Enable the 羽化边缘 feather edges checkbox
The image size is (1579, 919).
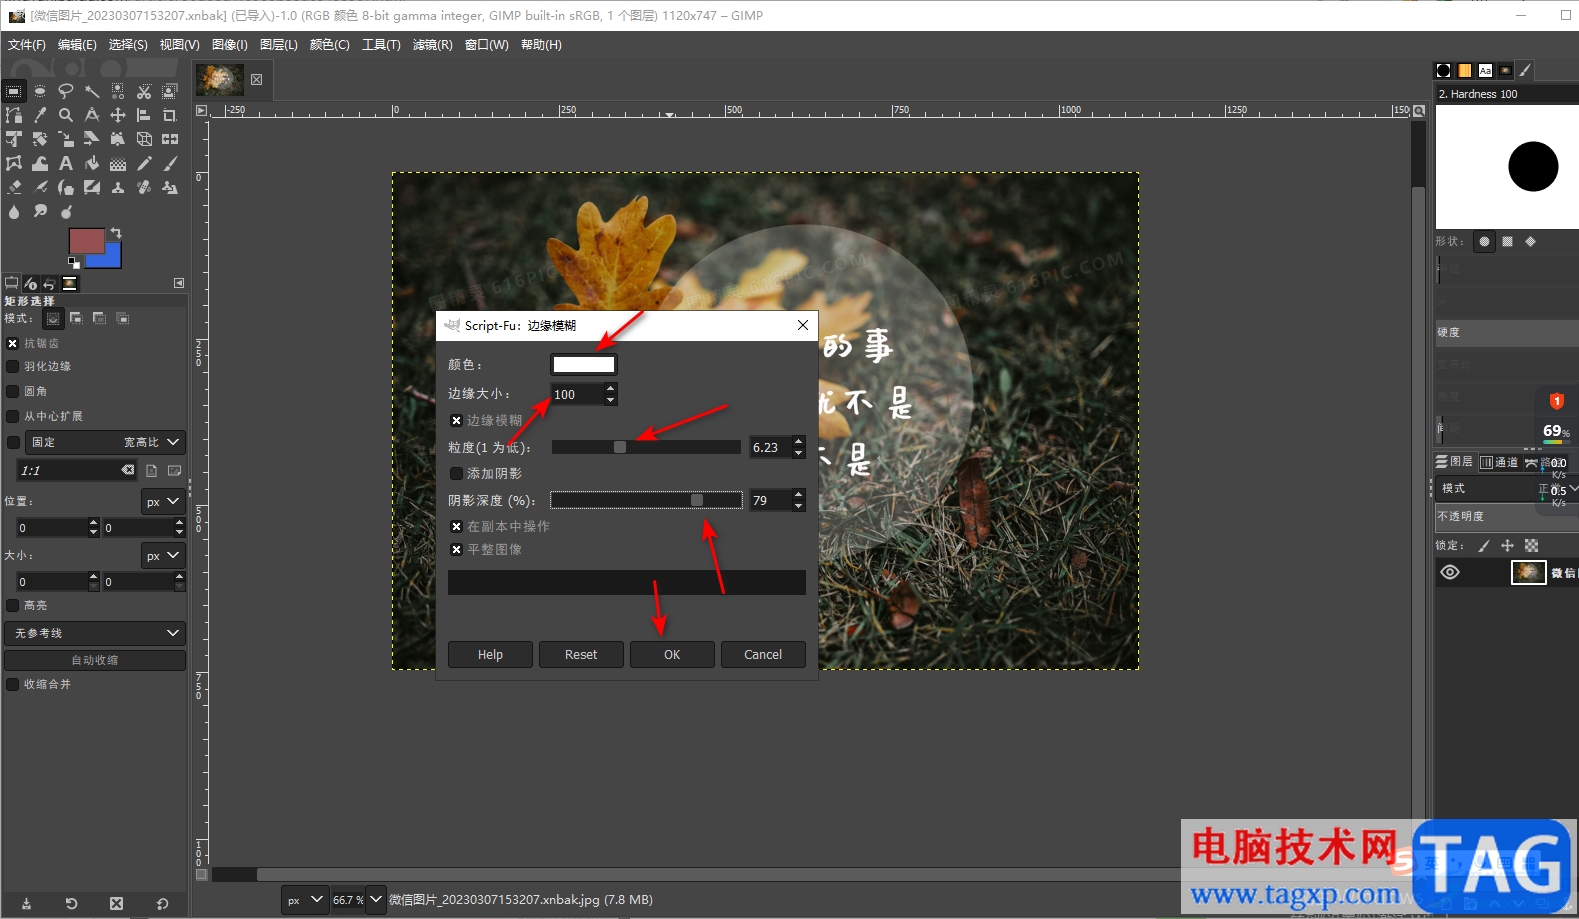click(x=13, y=367)
